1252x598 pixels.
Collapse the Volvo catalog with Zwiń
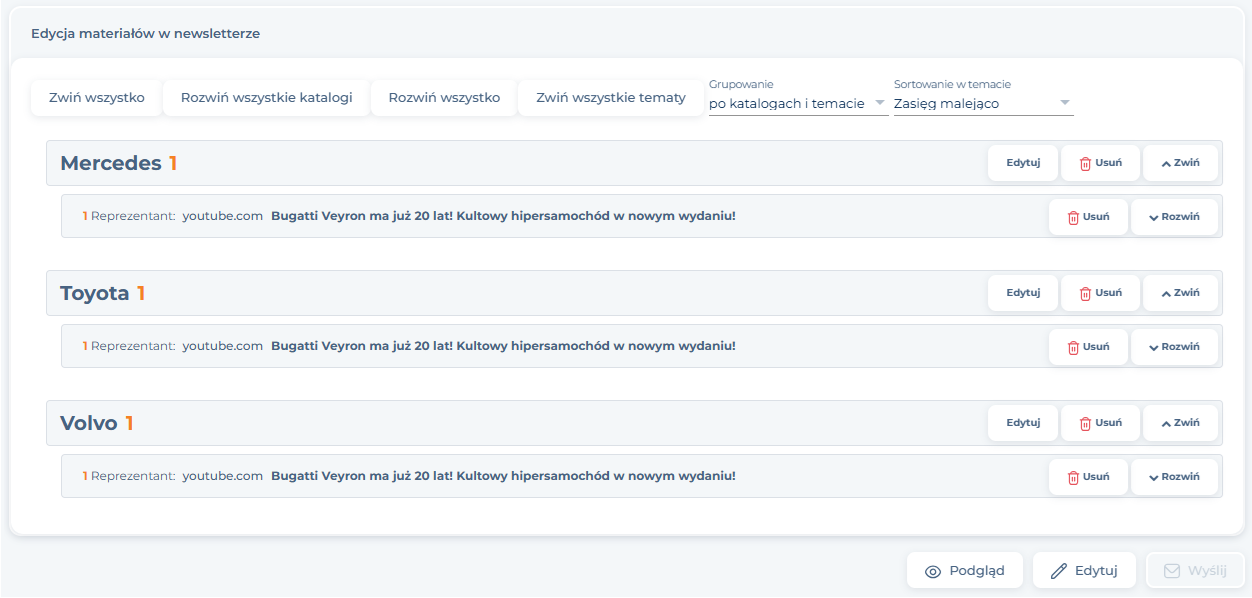tap(1180, 423)
